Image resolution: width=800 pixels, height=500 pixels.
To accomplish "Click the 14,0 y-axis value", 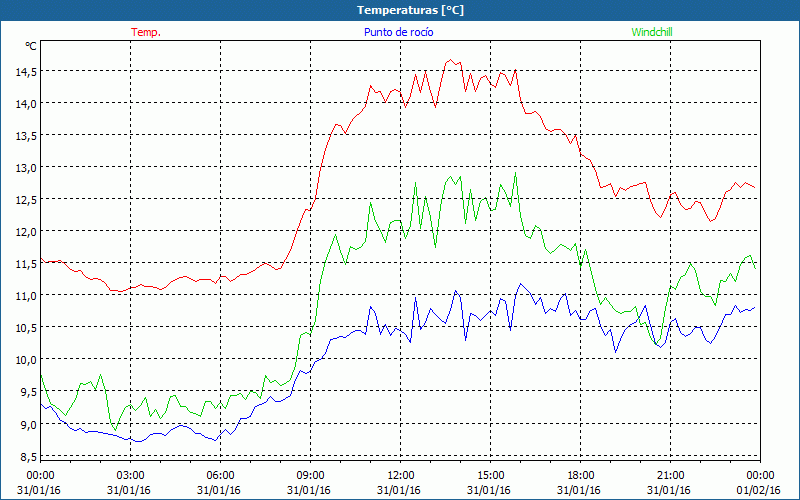I will pos(26,104).
